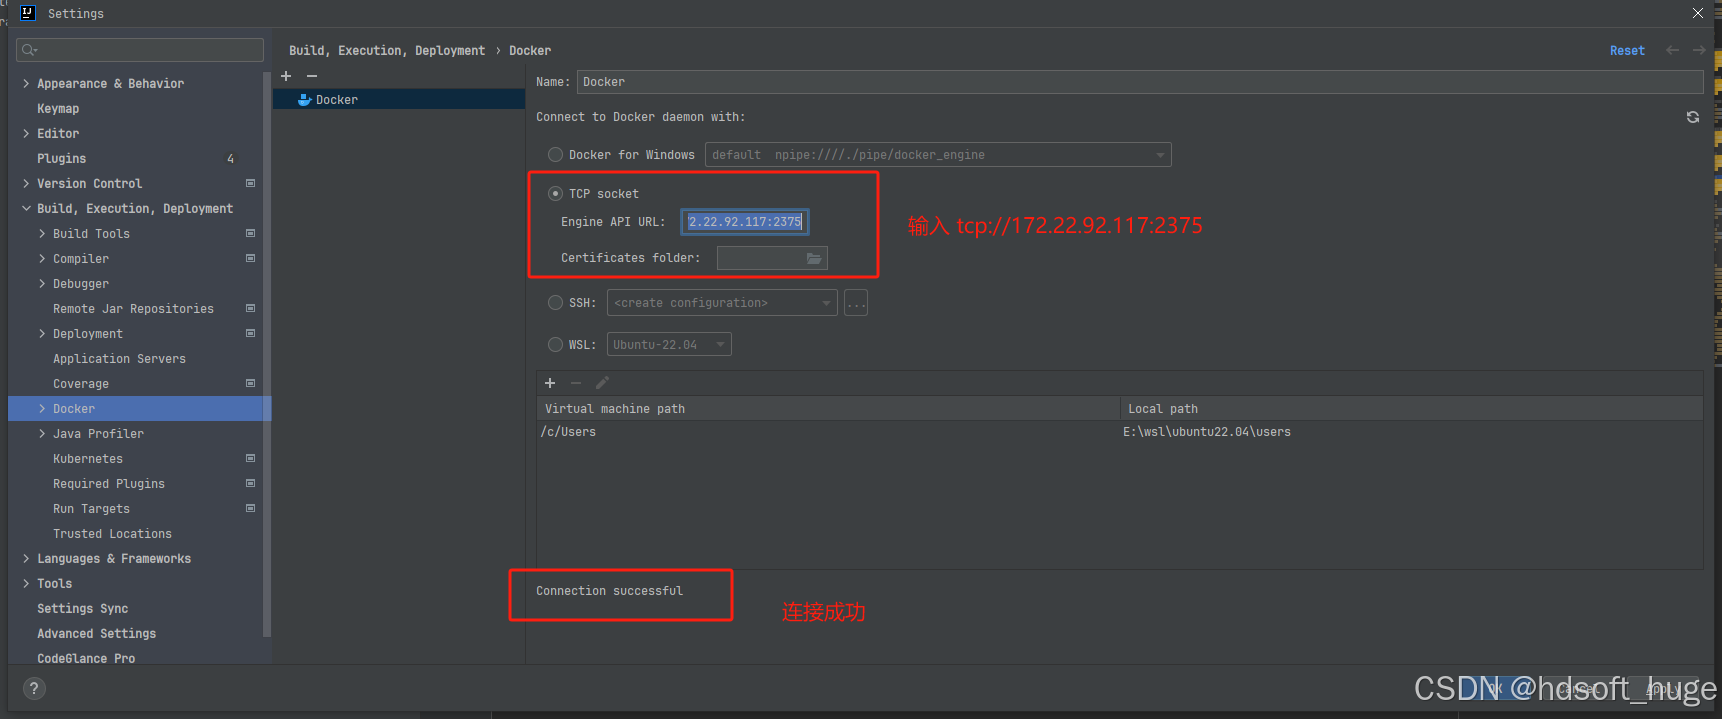Screen dimensions: 1722x719
Task: Select the /c/Users path mapping row
Action: tap(1120, 432)
